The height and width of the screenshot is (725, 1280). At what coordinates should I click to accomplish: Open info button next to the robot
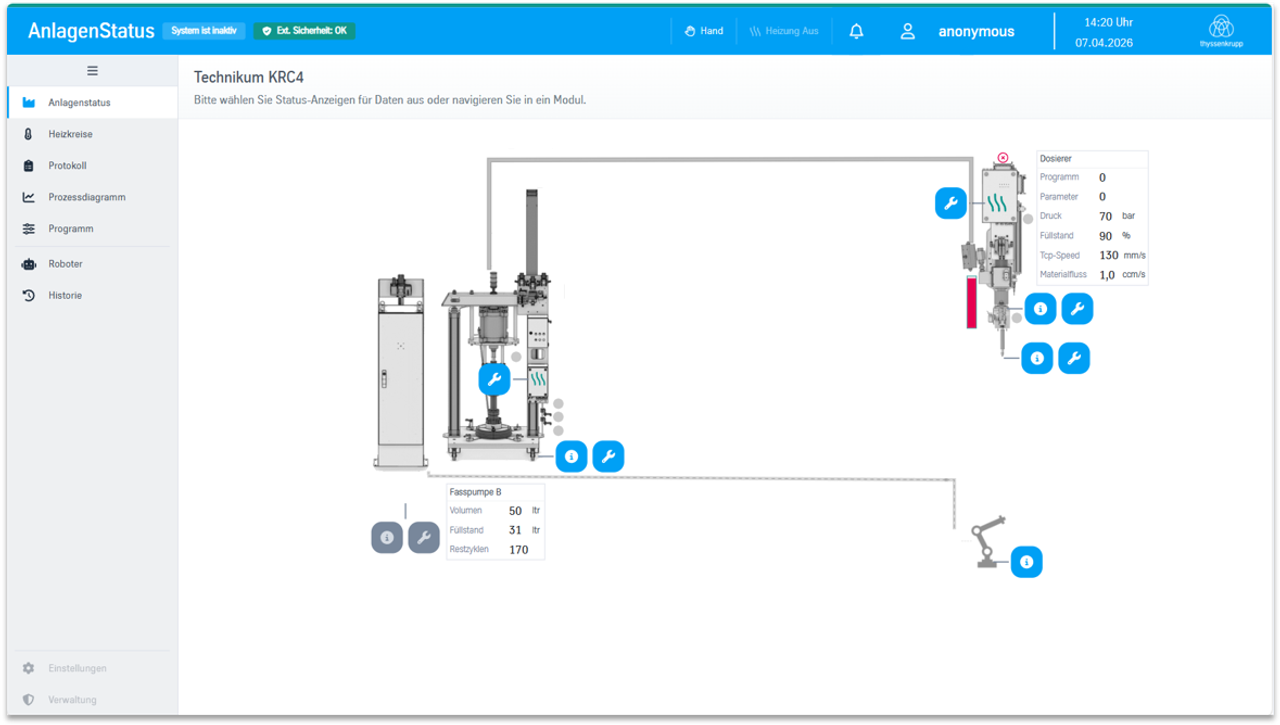1026,562
